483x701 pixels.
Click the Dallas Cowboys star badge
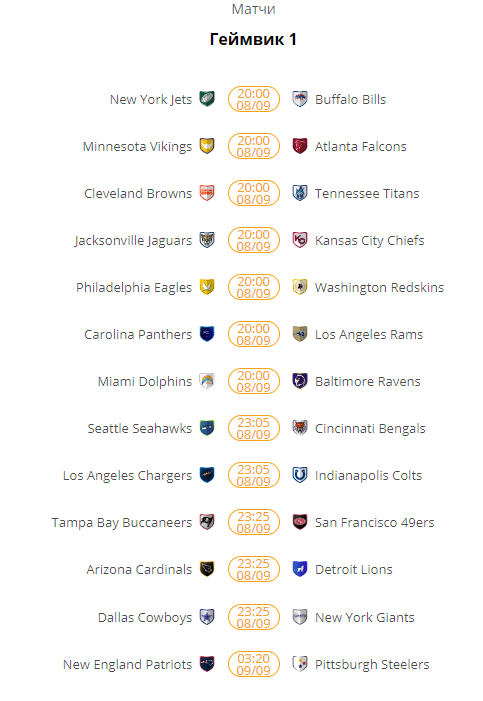(207, 617)
